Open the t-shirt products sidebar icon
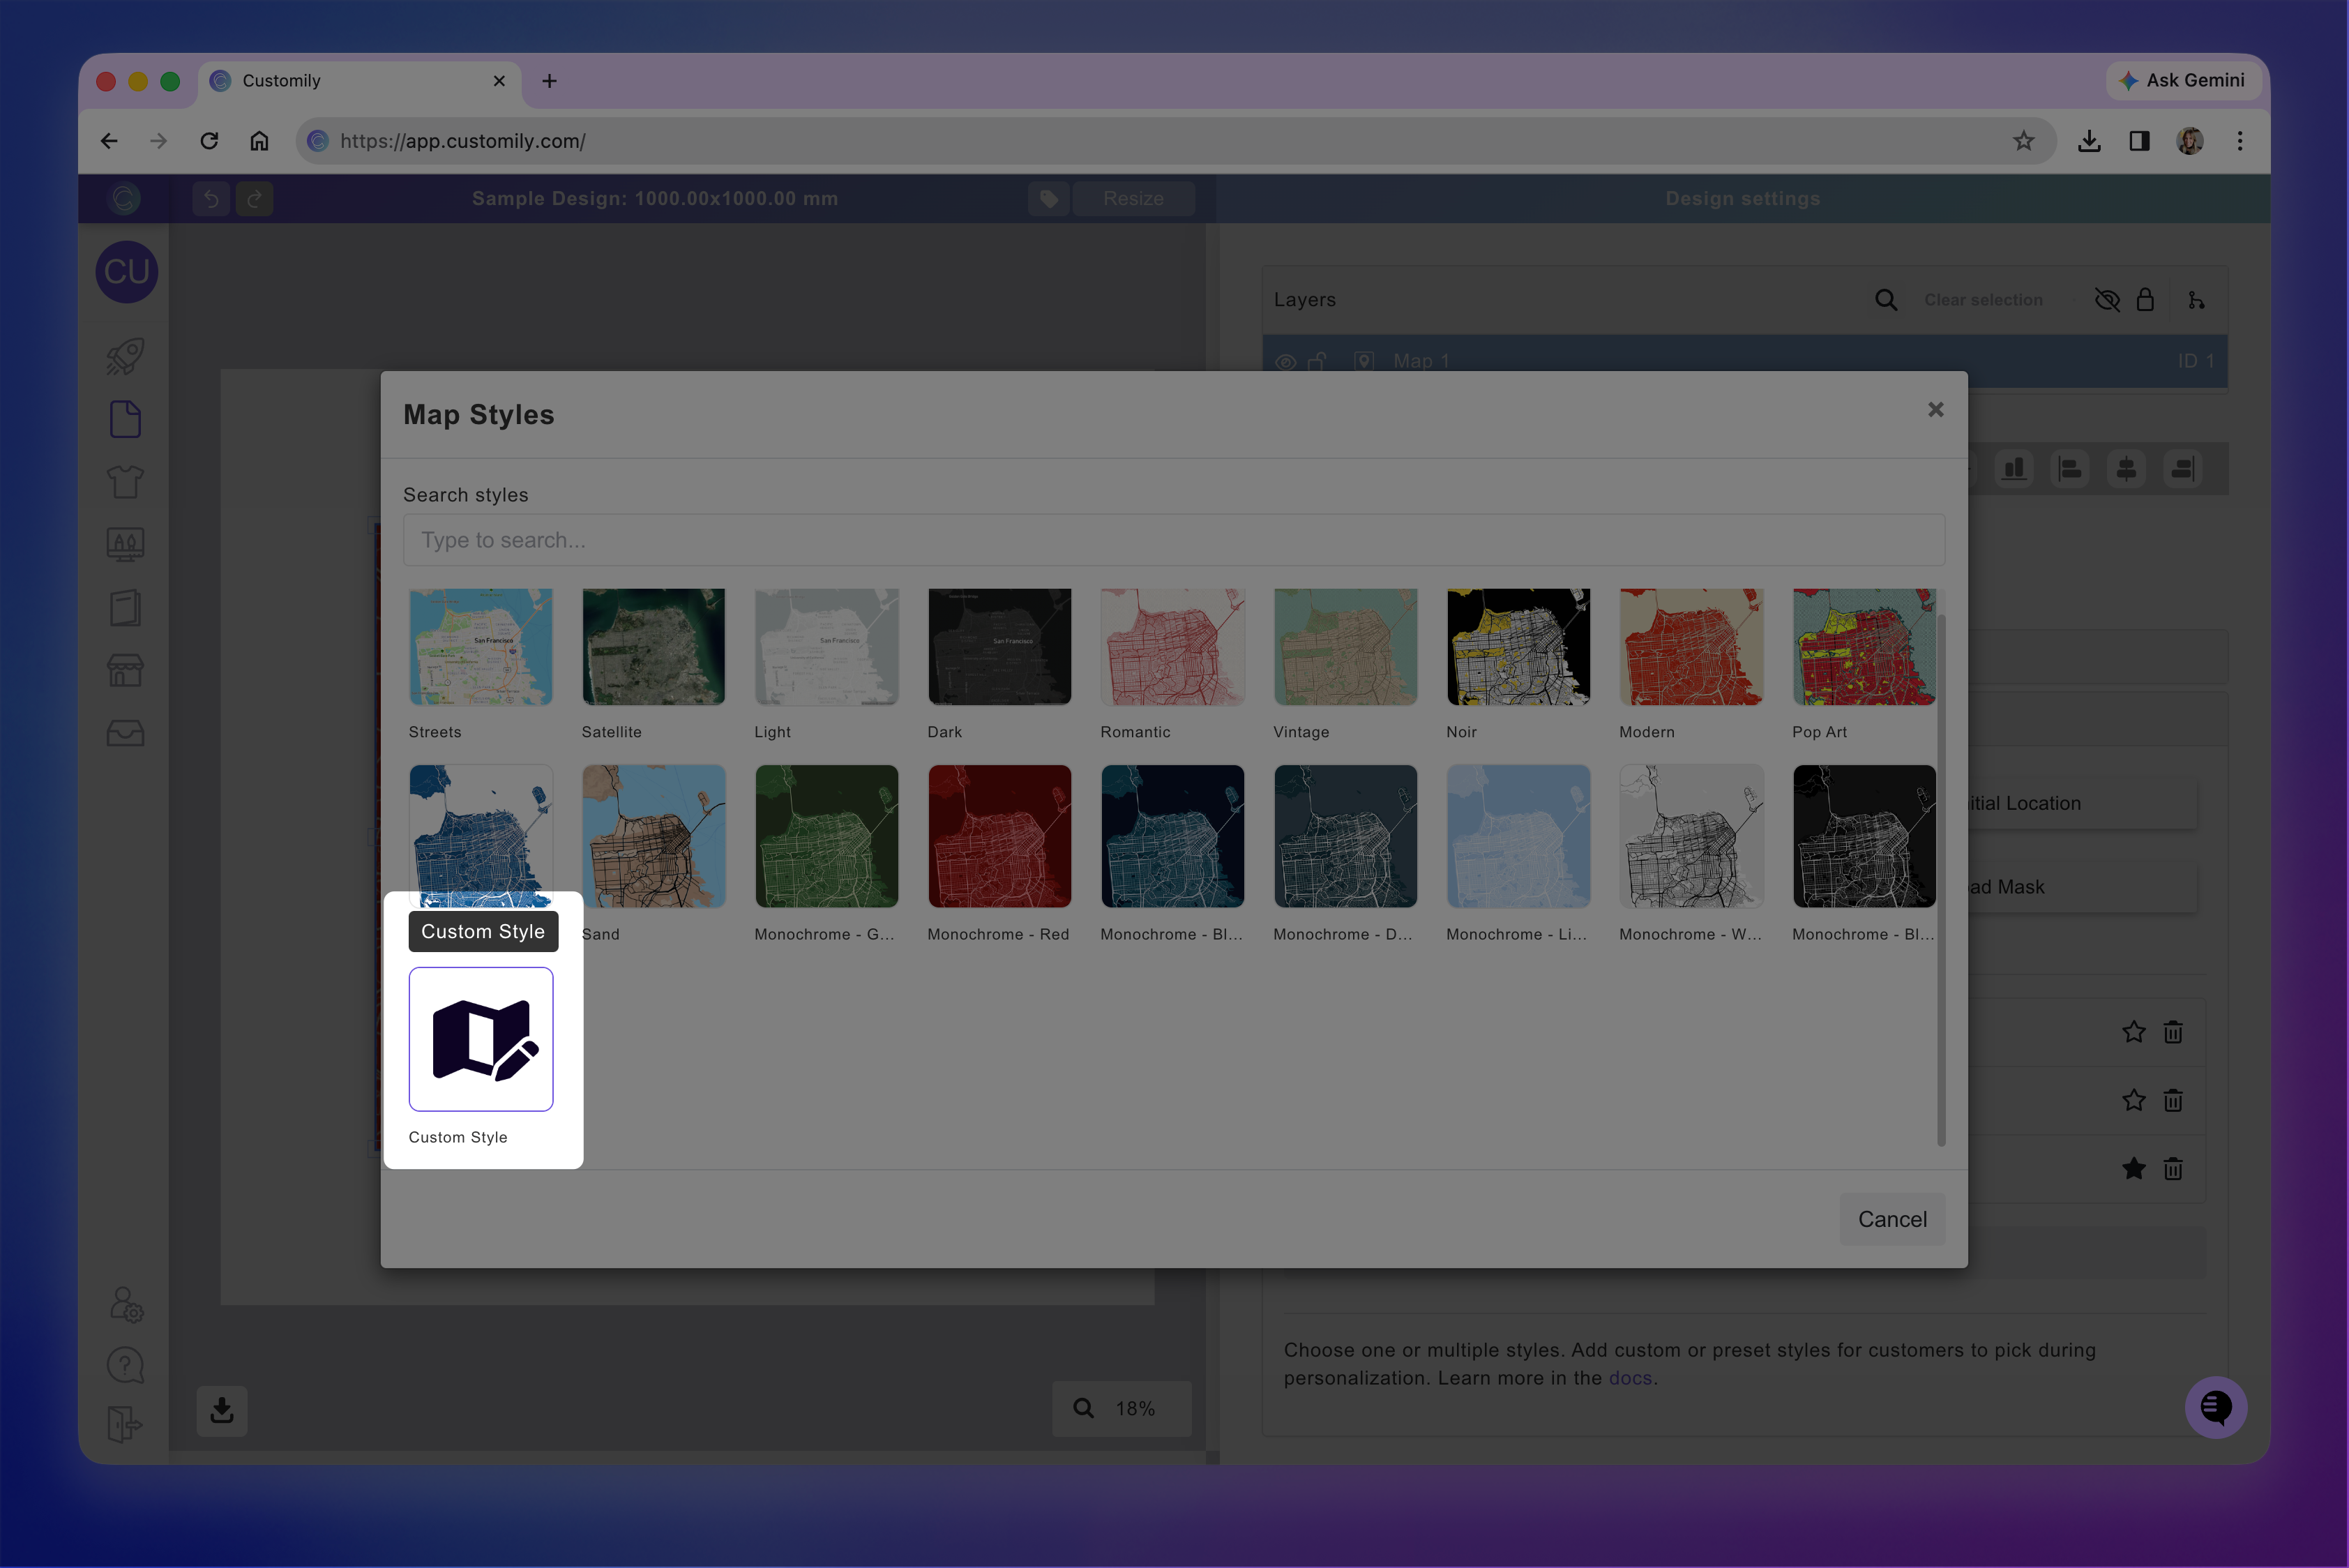The height and width of the screenshot is (1568, 2349). pos(125,482)
